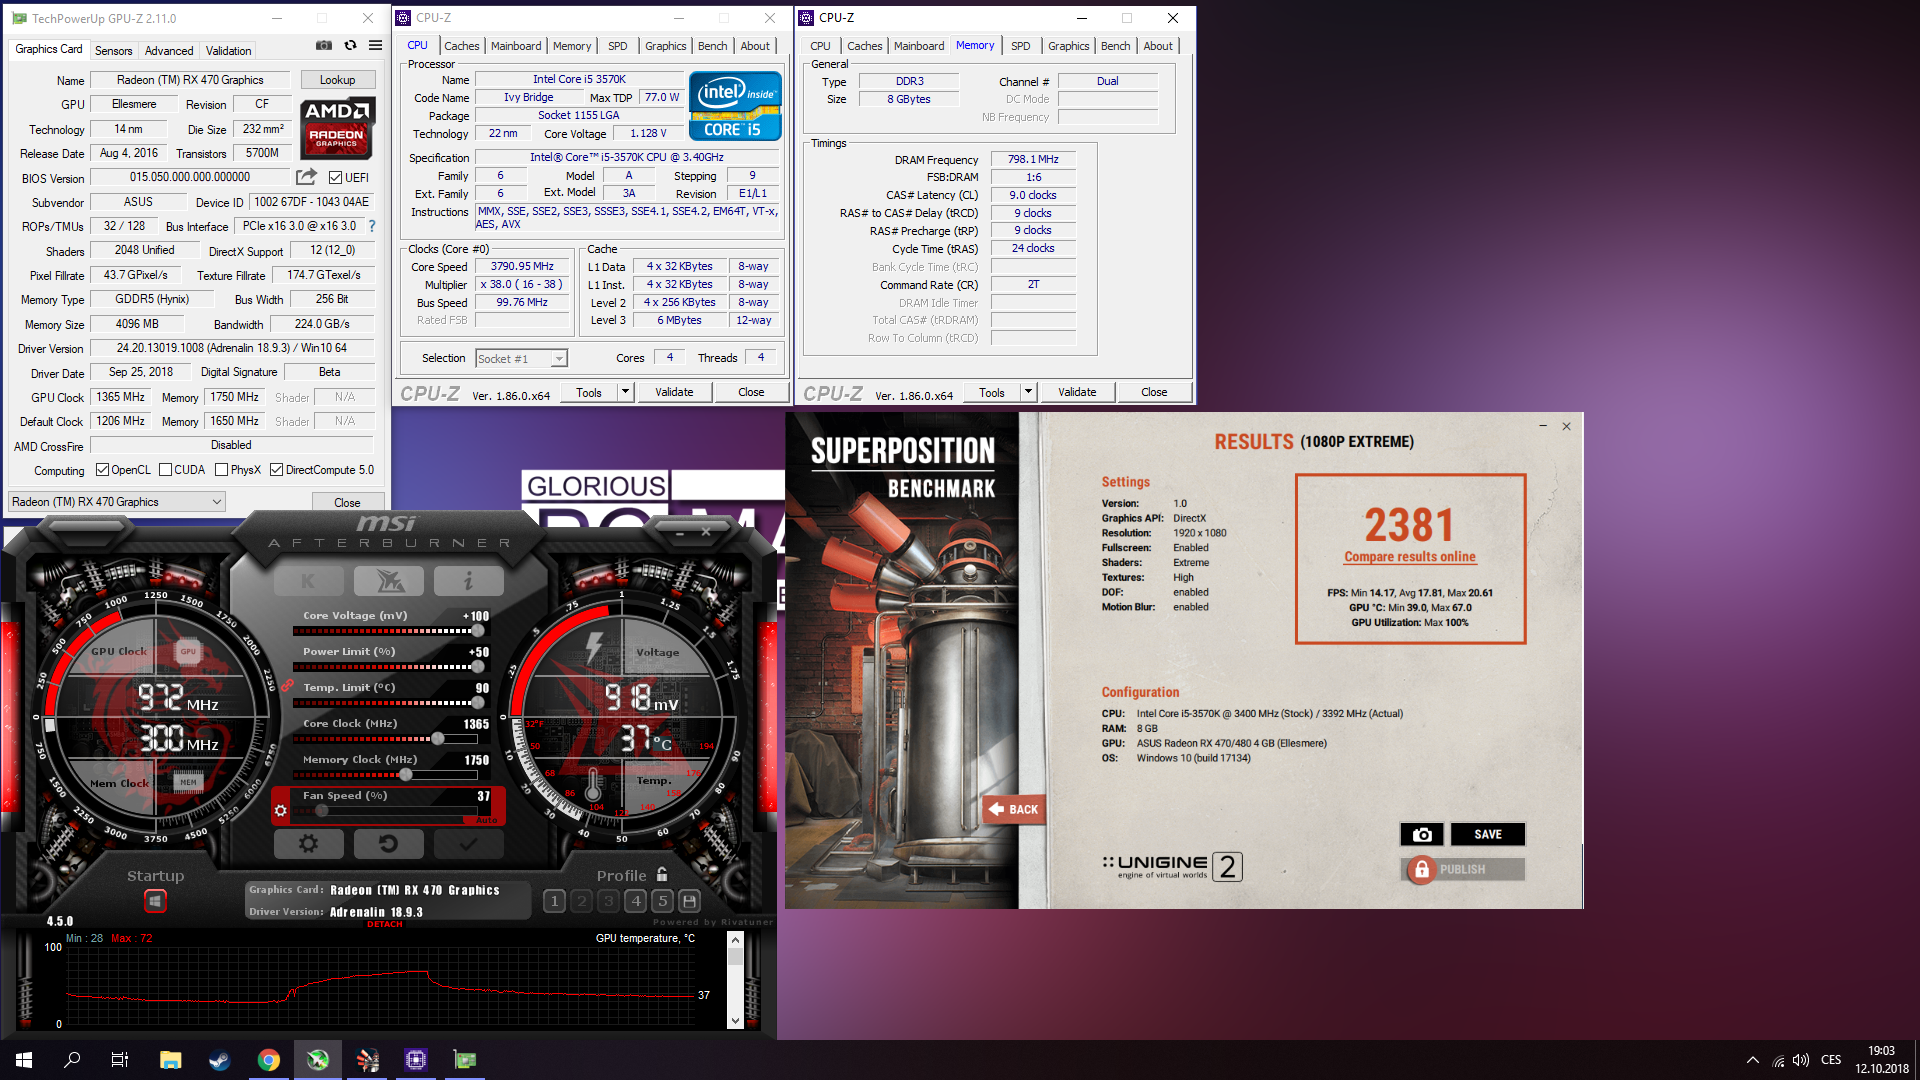This screenshot has height=1080, width=1920.
Task: Open the GPU selection dropdown in GPU-Z
Action: (117, 502)
